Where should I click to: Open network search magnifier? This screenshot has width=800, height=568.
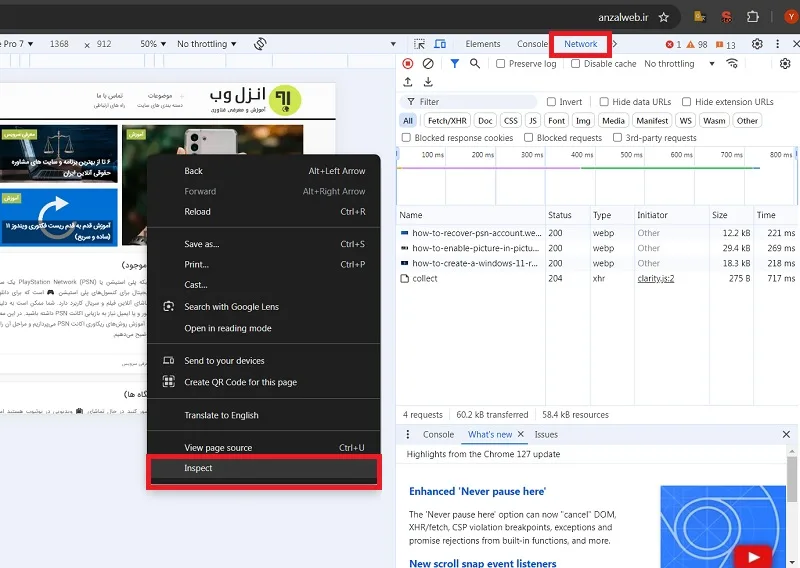(x=474, y=63)
